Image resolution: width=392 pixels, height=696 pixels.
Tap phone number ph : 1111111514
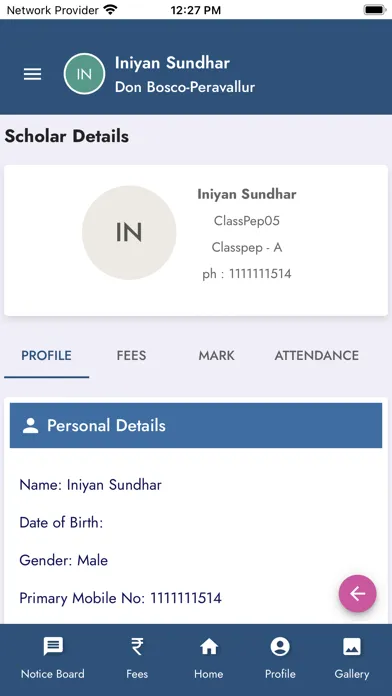pyautogui.click(x=247, y=274)
